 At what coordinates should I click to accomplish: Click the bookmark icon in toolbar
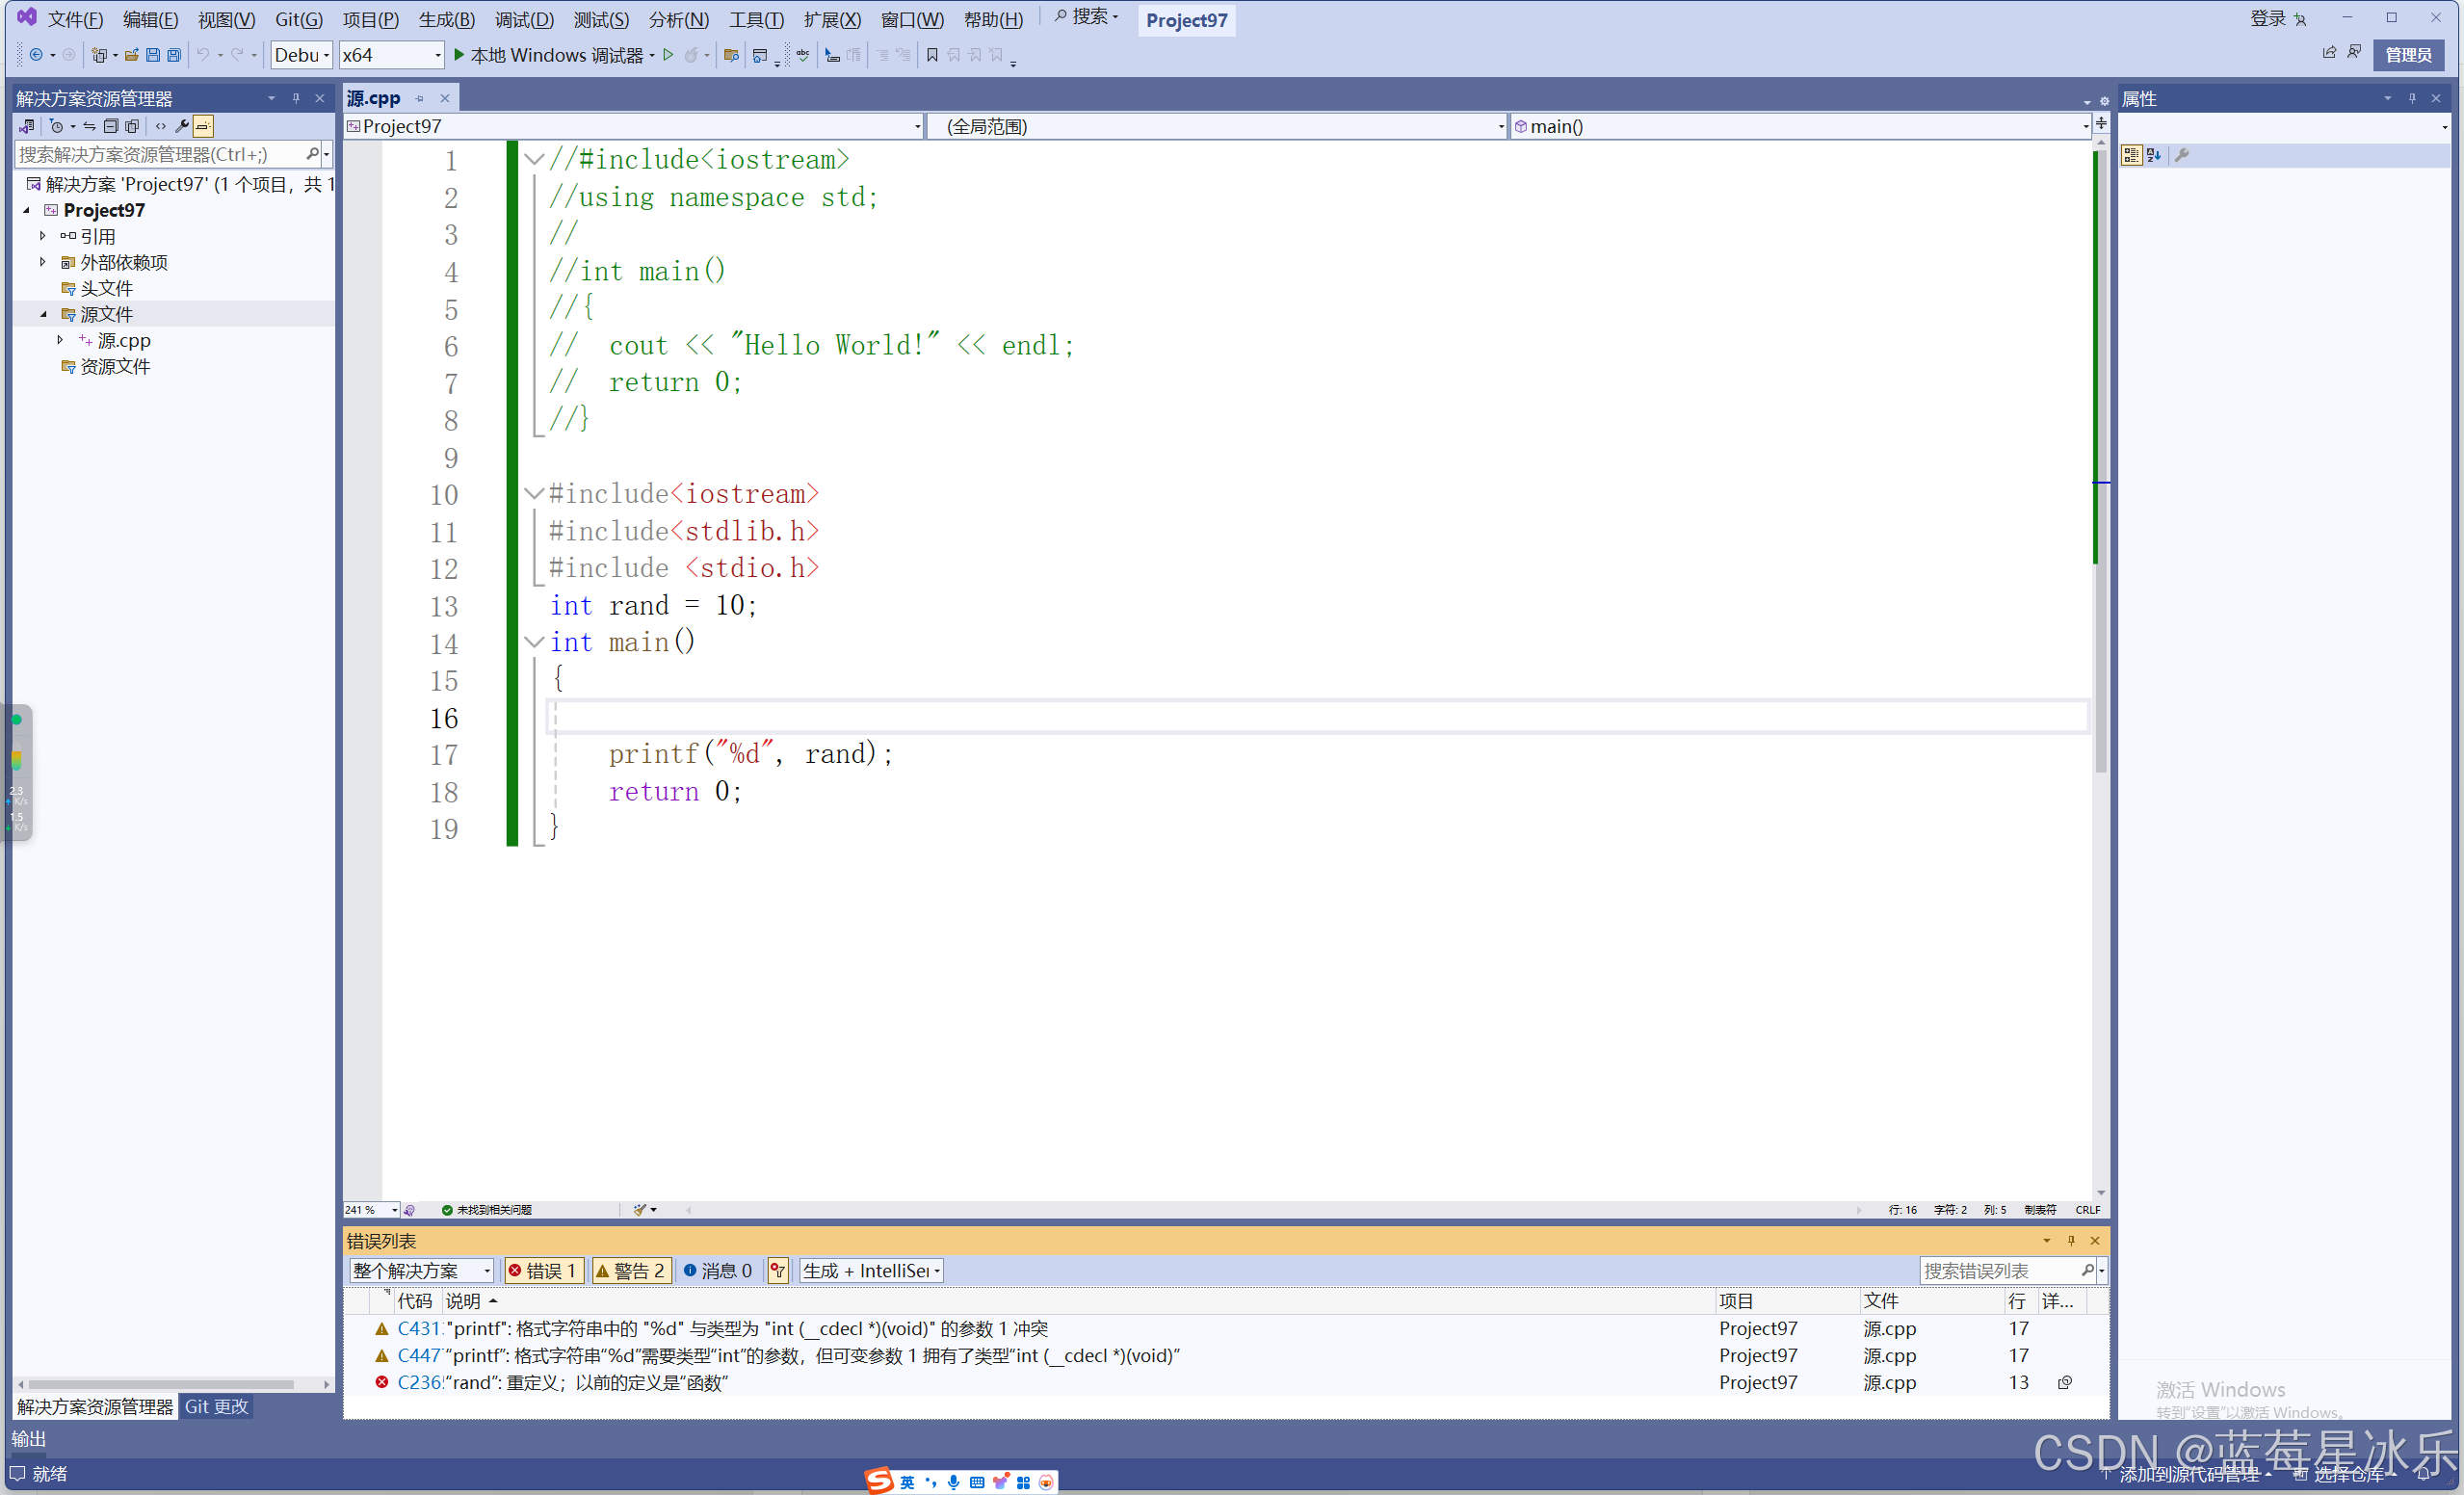(x=932, y=55)
